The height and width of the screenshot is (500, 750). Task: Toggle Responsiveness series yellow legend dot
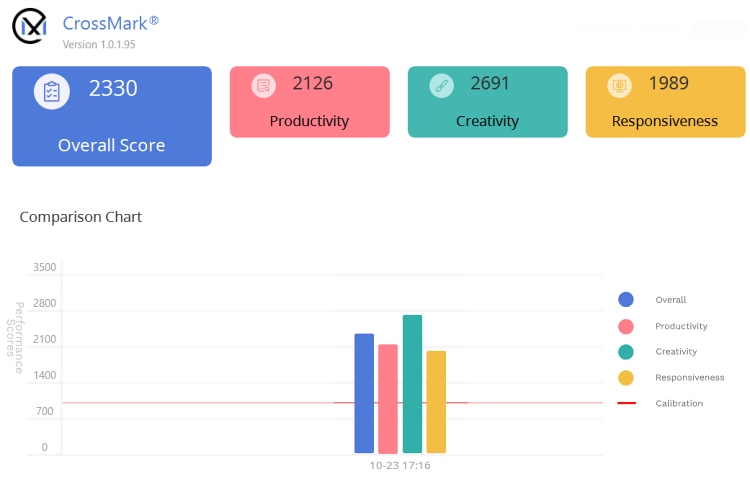point(626,378)
